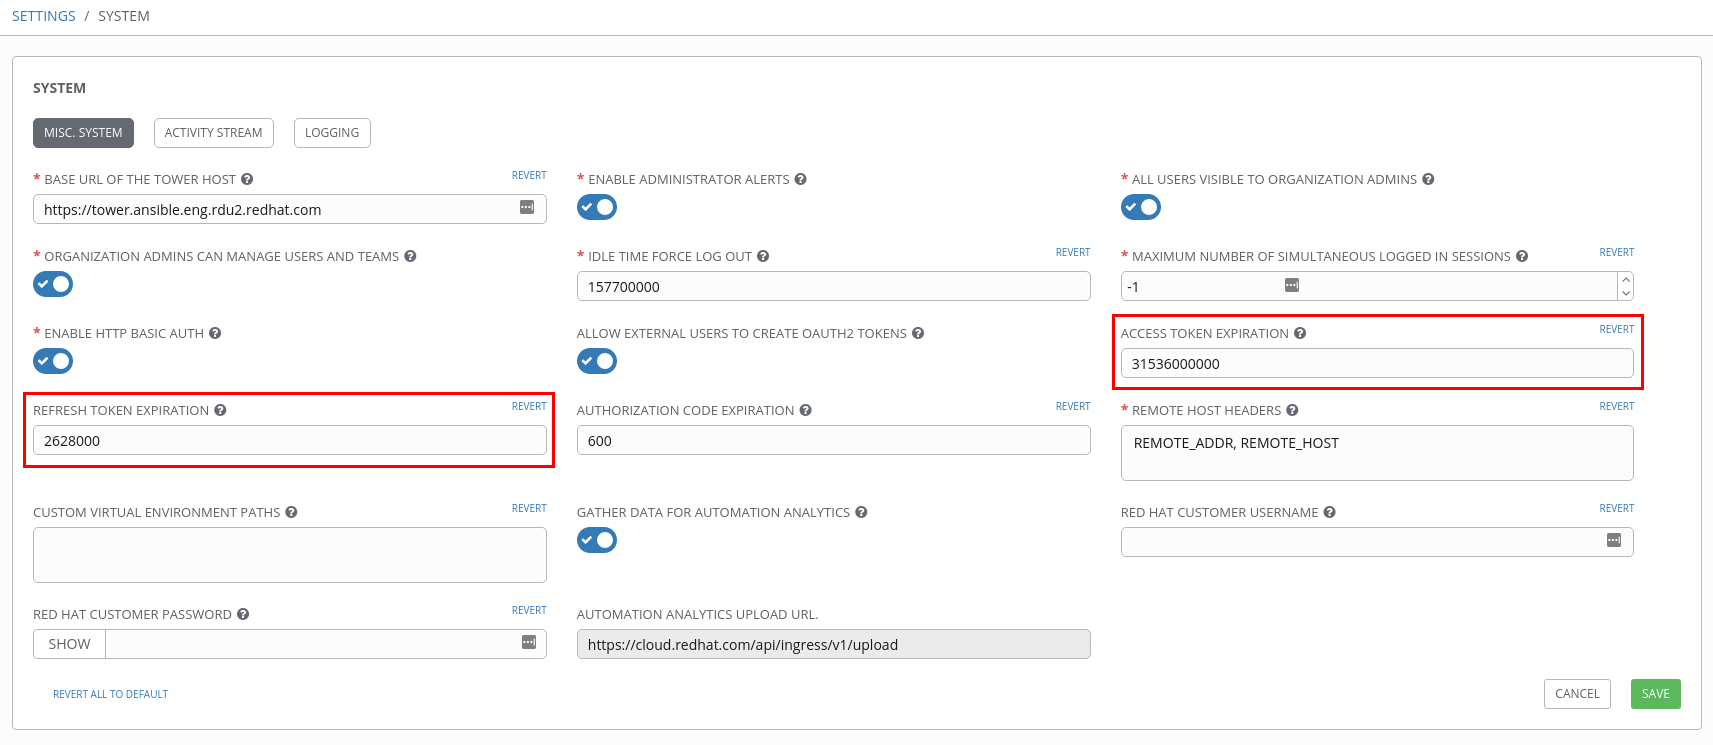Screen dimensions: 1713x745
Task: Open help for Base URL of the Tower Host
Action: click(x=247, y=180)
